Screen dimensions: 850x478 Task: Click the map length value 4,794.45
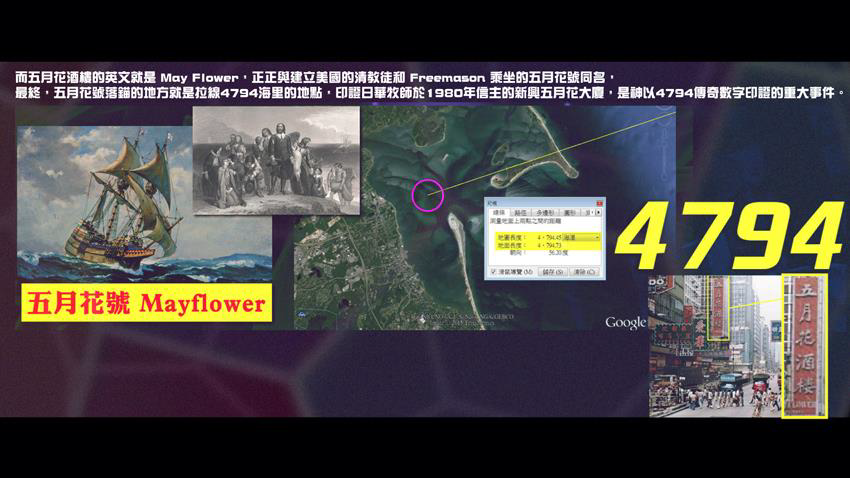pyautogui.click(x=549, y=237)
